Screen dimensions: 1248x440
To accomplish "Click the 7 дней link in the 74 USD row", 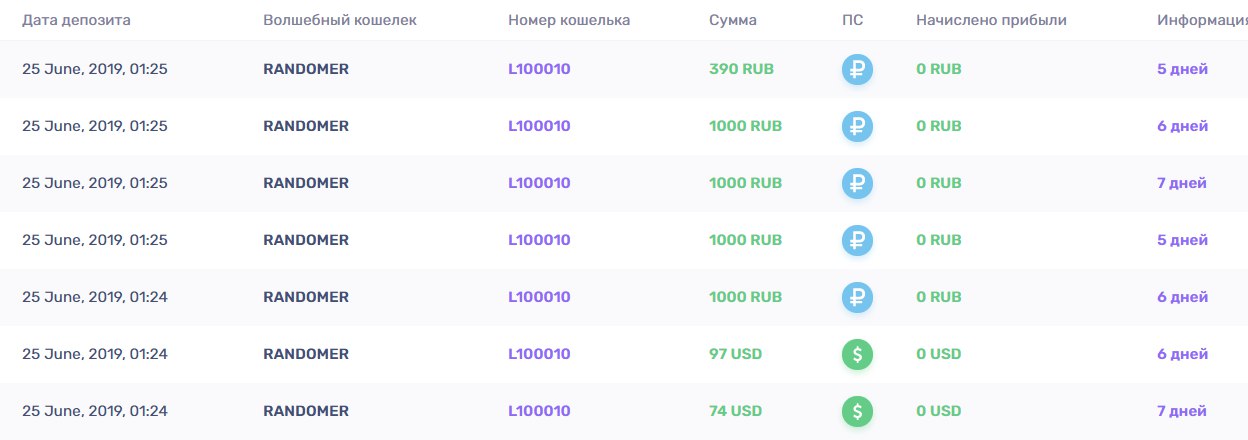I will [1182, 411].
